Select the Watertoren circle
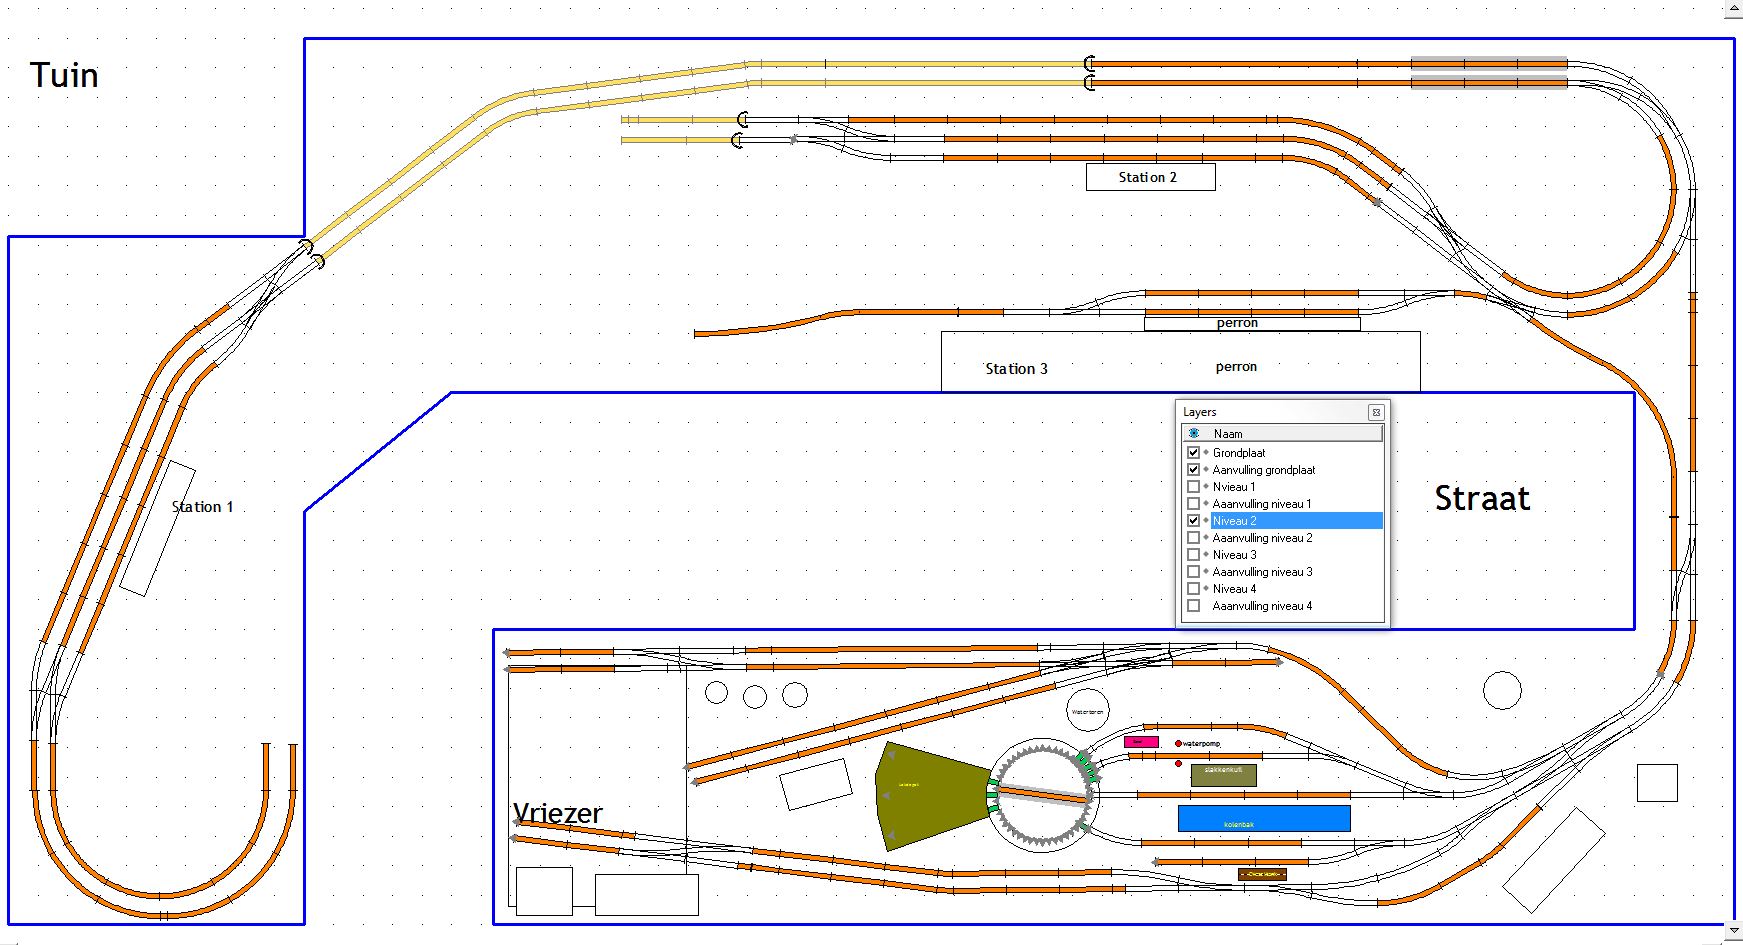The height and width of the screenshot is (945, 1743). pos(1087,711)
